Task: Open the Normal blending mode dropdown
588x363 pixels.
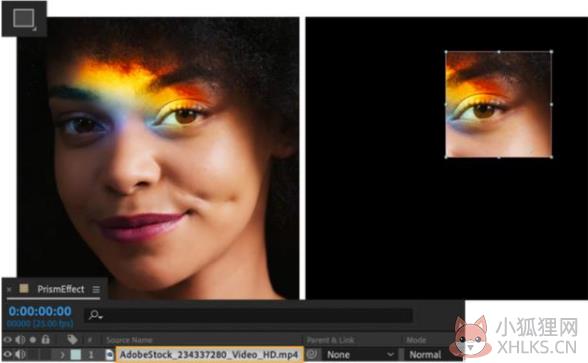Action: (x=425, y=354)
